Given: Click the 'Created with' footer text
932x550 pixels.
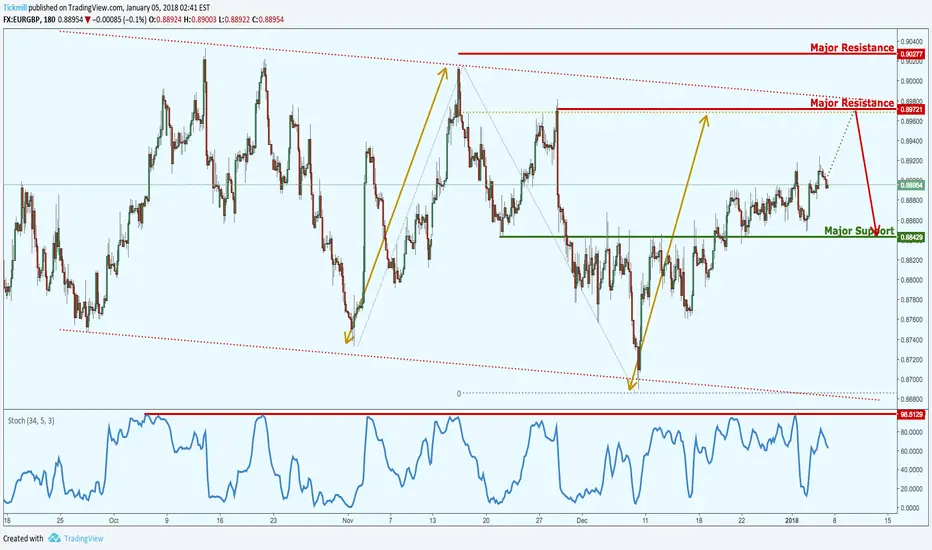Looking at the screenshot, I should [x=23, y=538].
